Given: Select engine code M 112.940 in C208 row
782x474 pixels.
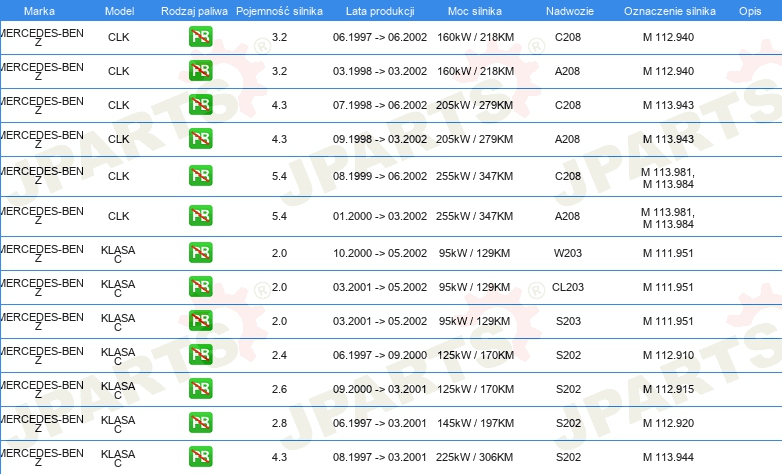Looking at the screenshot, I should point(668,37).
